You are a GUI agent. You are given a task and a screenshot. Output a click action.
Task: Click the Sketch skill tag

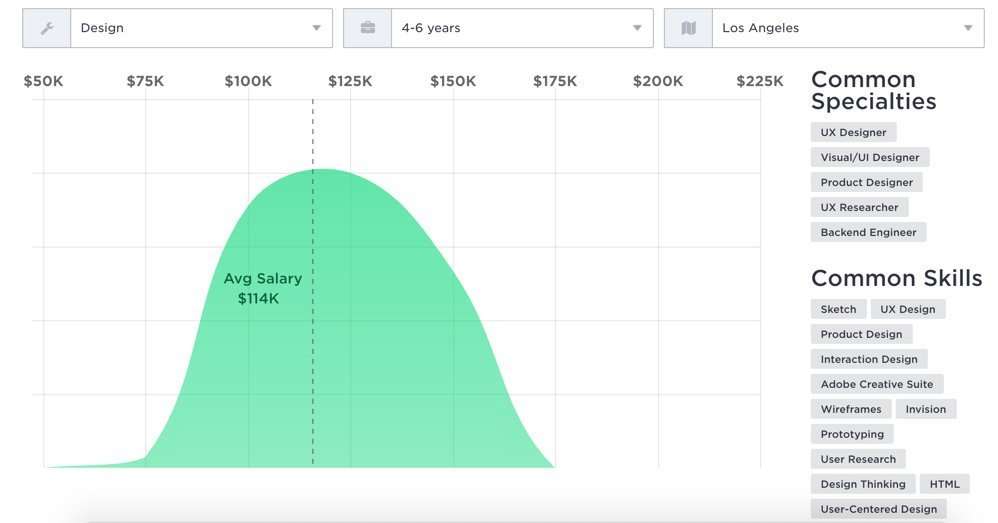tap(838, 309)
